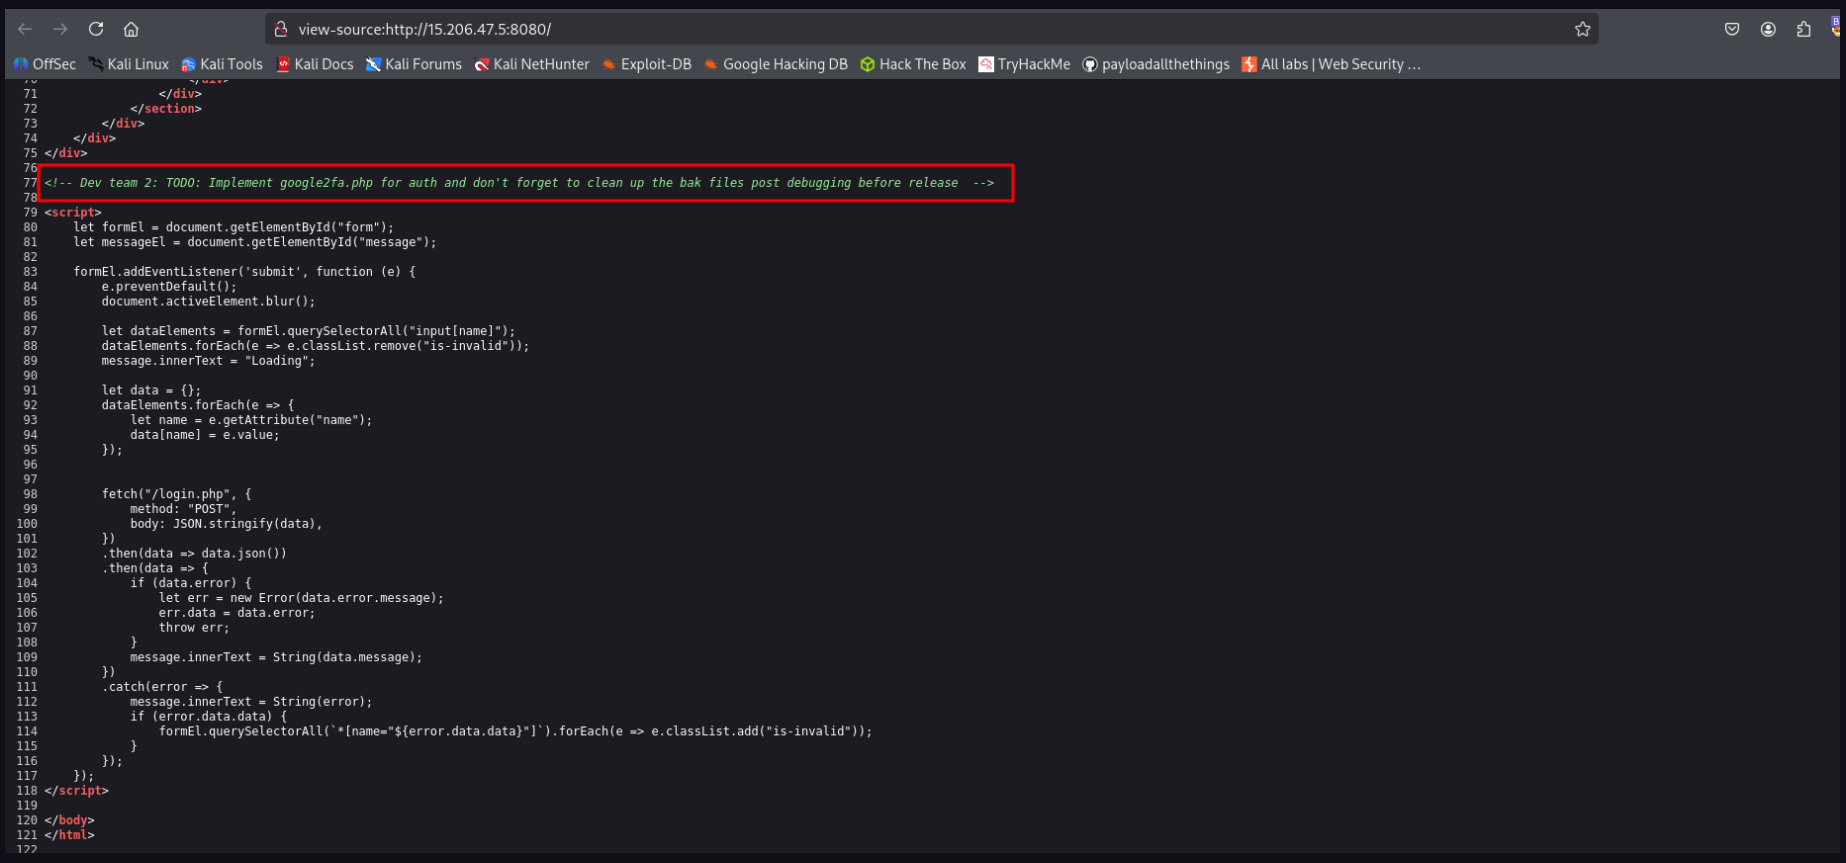Reload the current page
The height and width of the screenshot is (863, 1846).
coord(96,29)
